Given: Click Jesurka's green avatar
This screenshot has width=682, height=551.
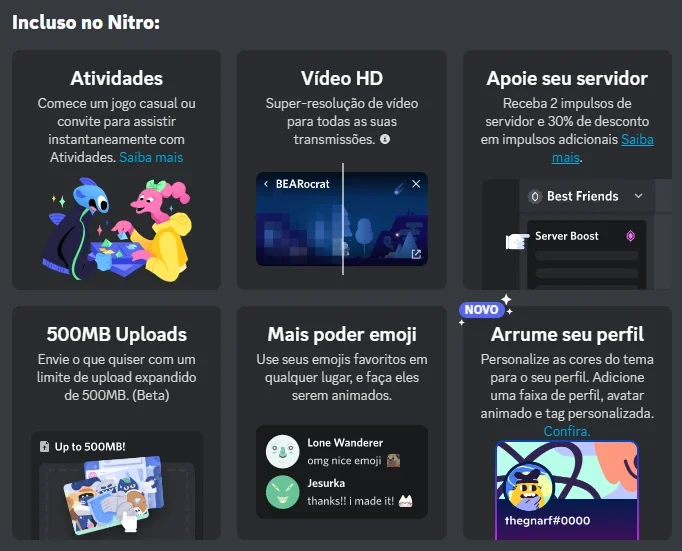Looking at the screenshot, I should (x=283, y=492).
